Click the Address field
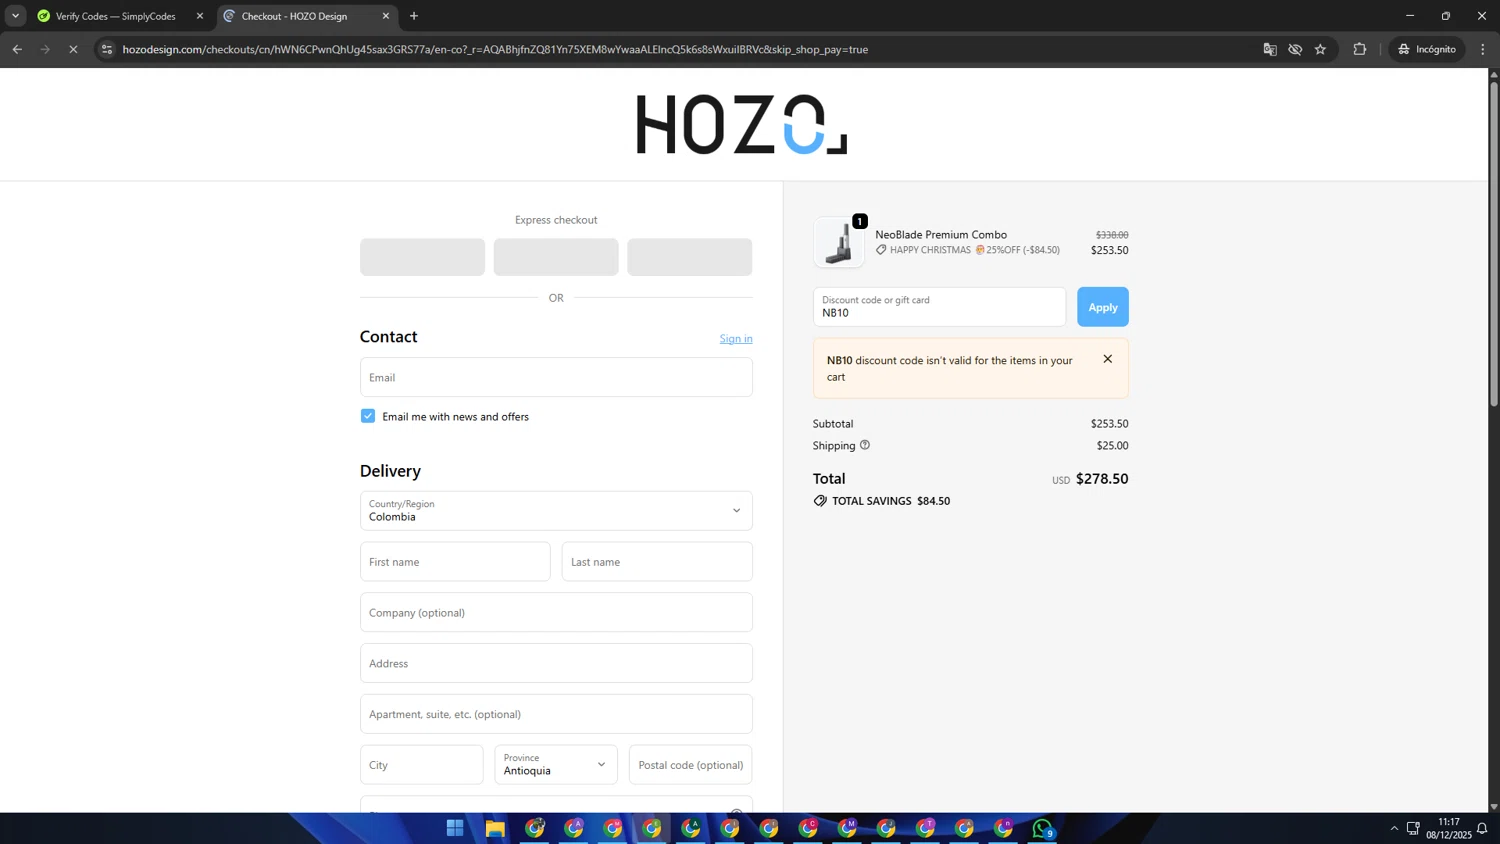The height and width of the screenshot is (844, 1500). (x=556, y=663)
